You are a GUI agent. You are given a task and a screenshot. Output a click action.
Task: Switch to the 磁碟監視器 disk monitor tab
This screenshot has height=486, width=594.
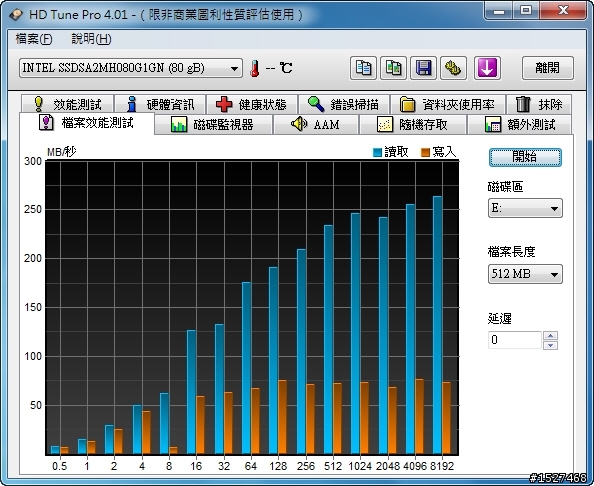coord(214,125)
